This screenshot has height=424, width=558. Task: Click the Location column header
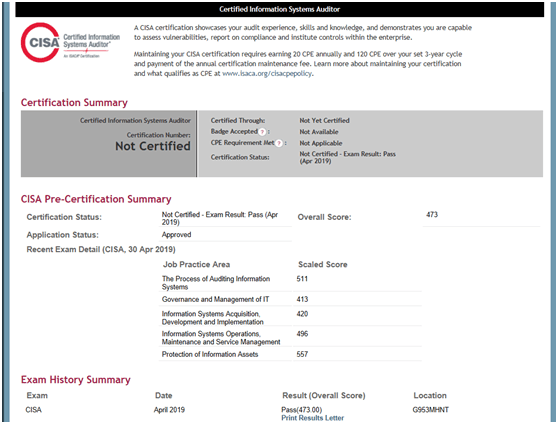point(430,396)
